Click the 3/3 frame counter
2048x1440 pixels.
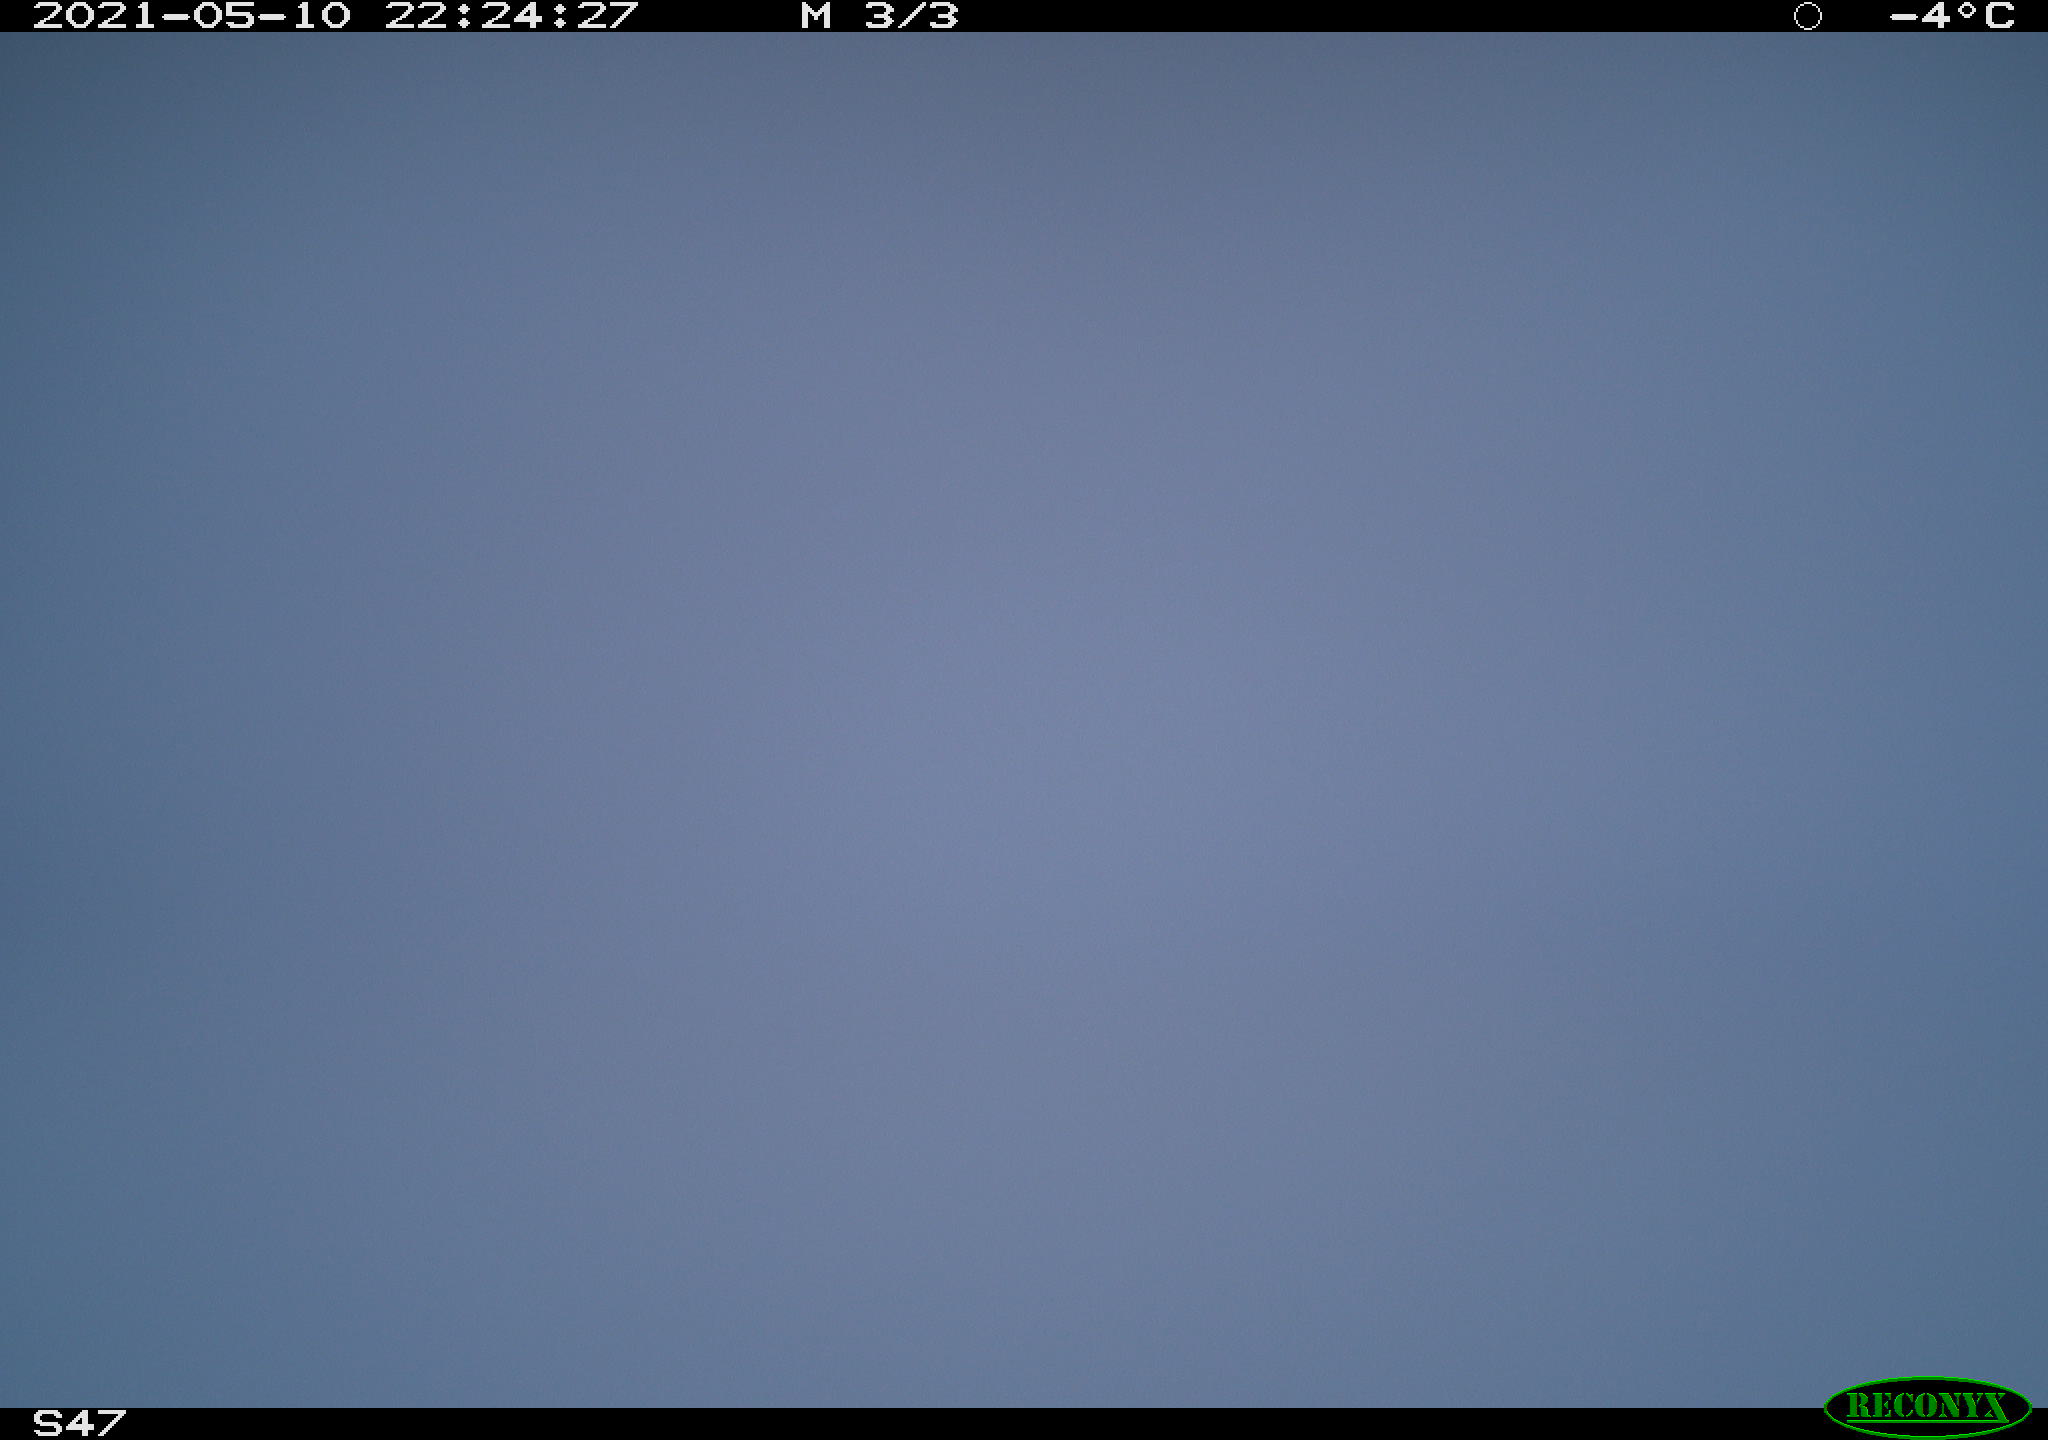911,16
